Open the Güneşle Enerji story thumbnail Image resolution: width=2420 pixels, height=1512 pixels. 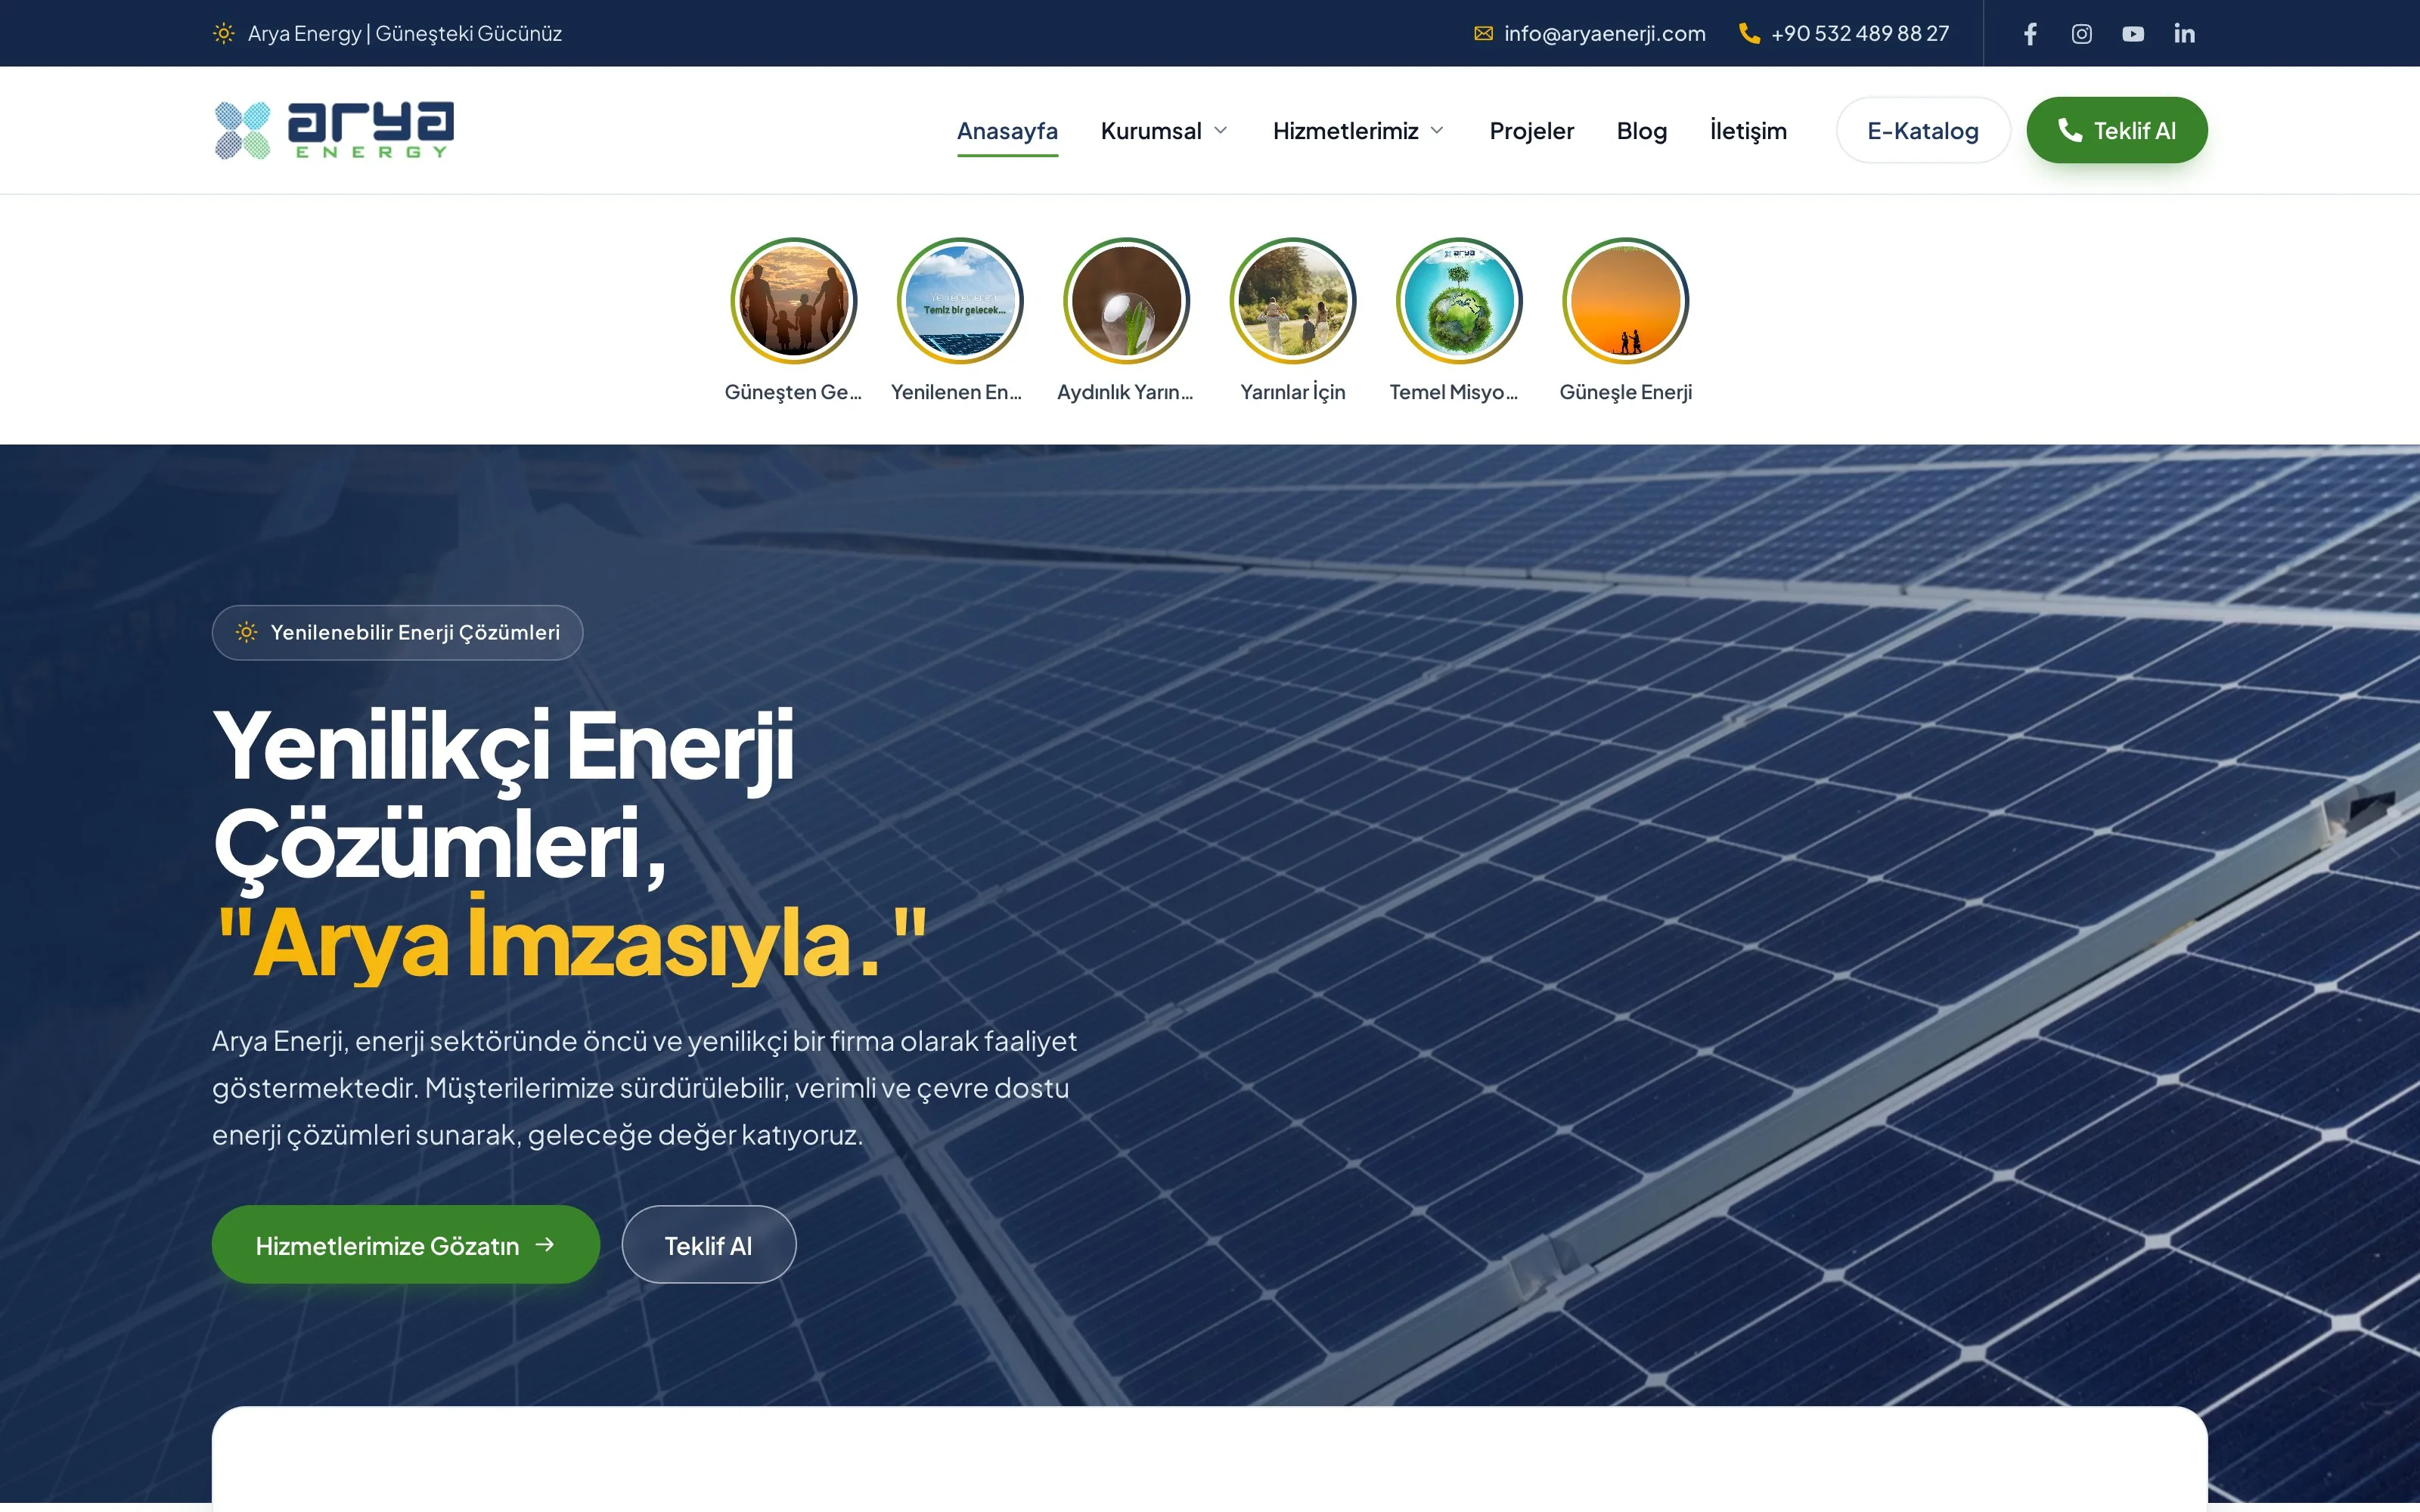[1625, 300]
